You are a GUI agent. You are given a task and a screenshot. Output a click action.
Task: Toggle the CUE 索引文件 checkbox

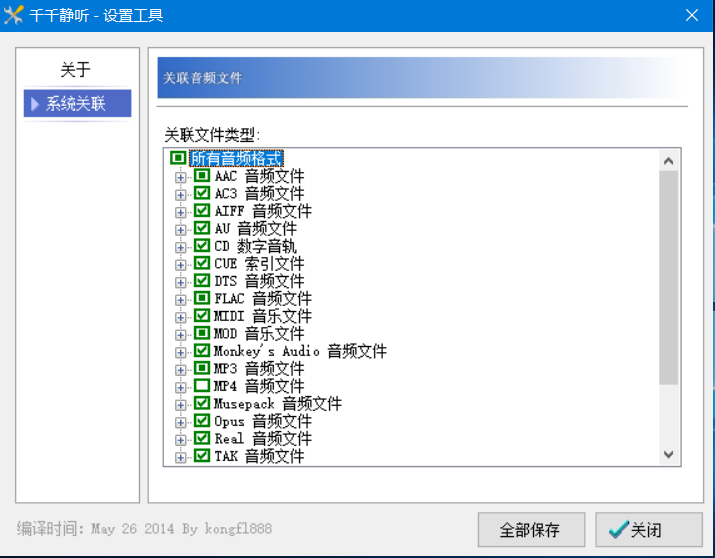point(202,264)
